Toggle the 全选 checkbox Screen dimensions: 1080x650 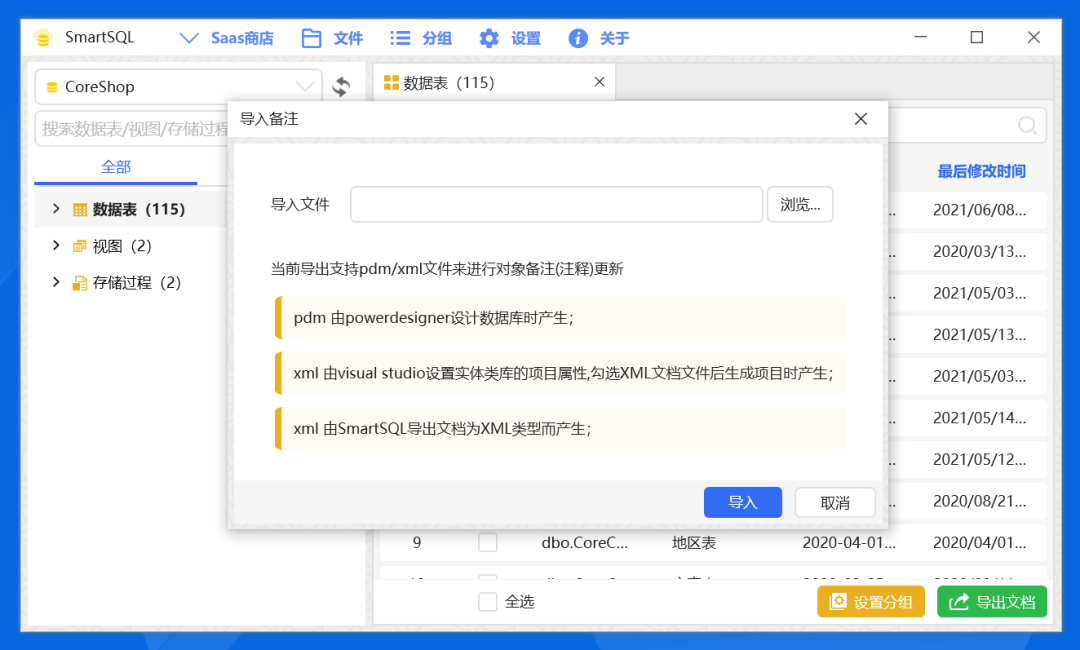pyautogui.click(x=488, y=602)
